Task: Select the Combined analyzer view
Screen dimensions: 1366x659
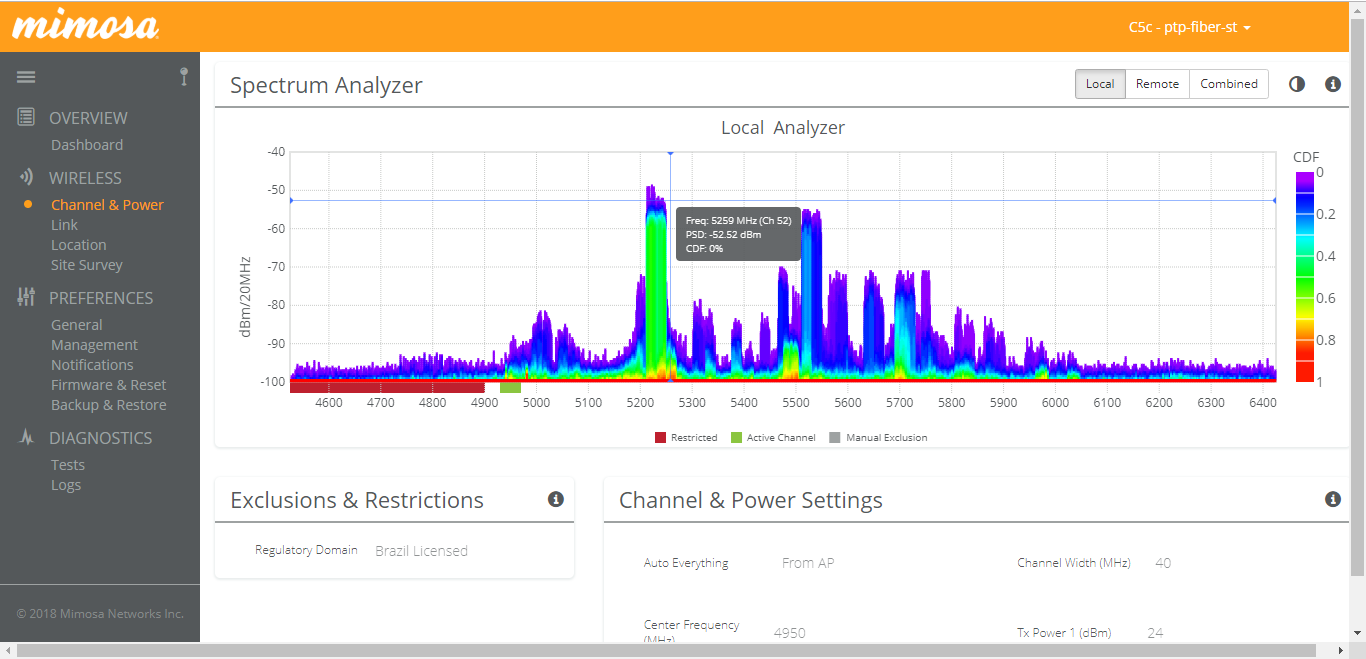Action: point(1229,84)
